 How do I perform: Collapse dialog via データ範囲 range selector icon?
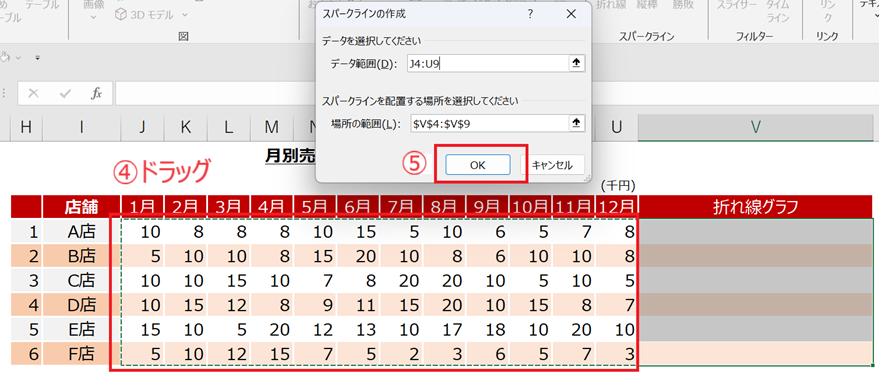point(575,64)
